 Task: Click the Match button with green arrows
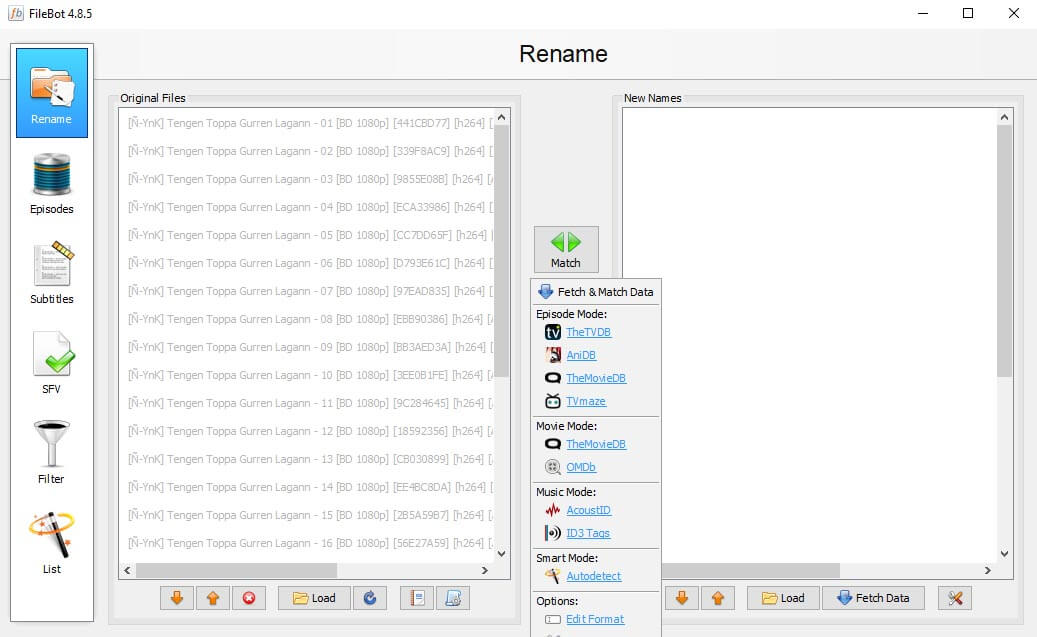(x=566, y=249)
